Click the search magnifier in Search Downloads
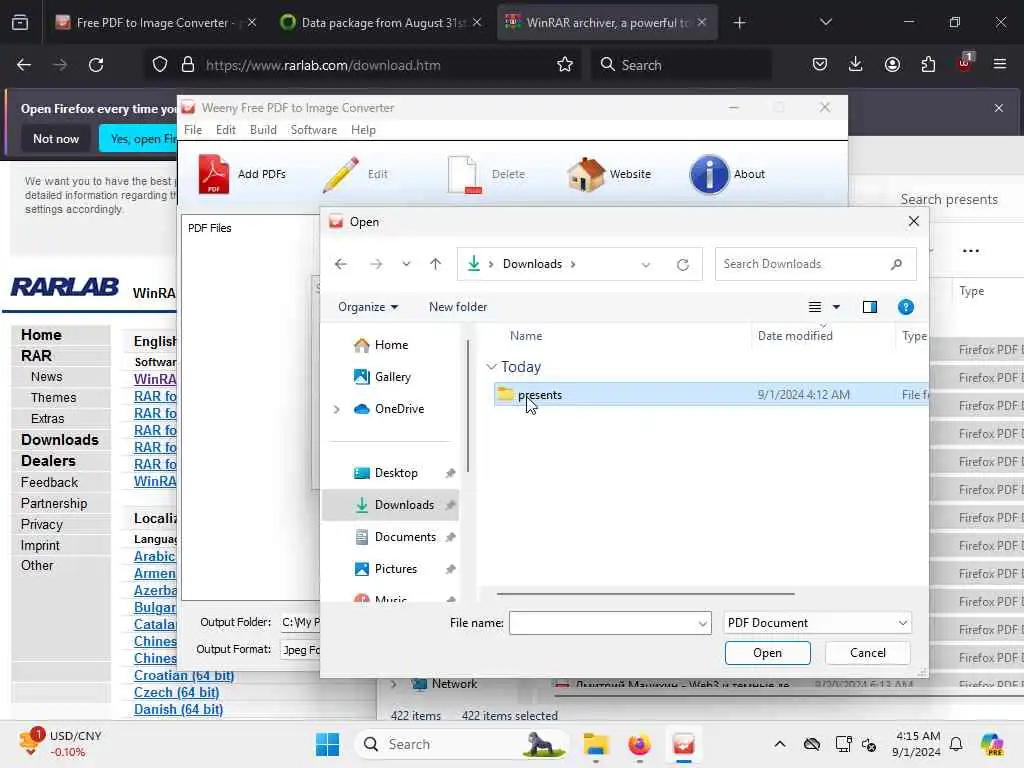 896,264
